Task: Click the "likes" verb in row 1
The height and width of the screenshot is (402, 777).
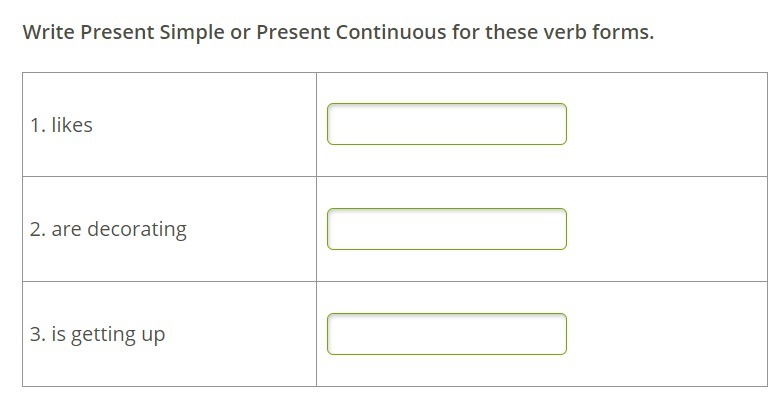Action: [x=72, y=125]
